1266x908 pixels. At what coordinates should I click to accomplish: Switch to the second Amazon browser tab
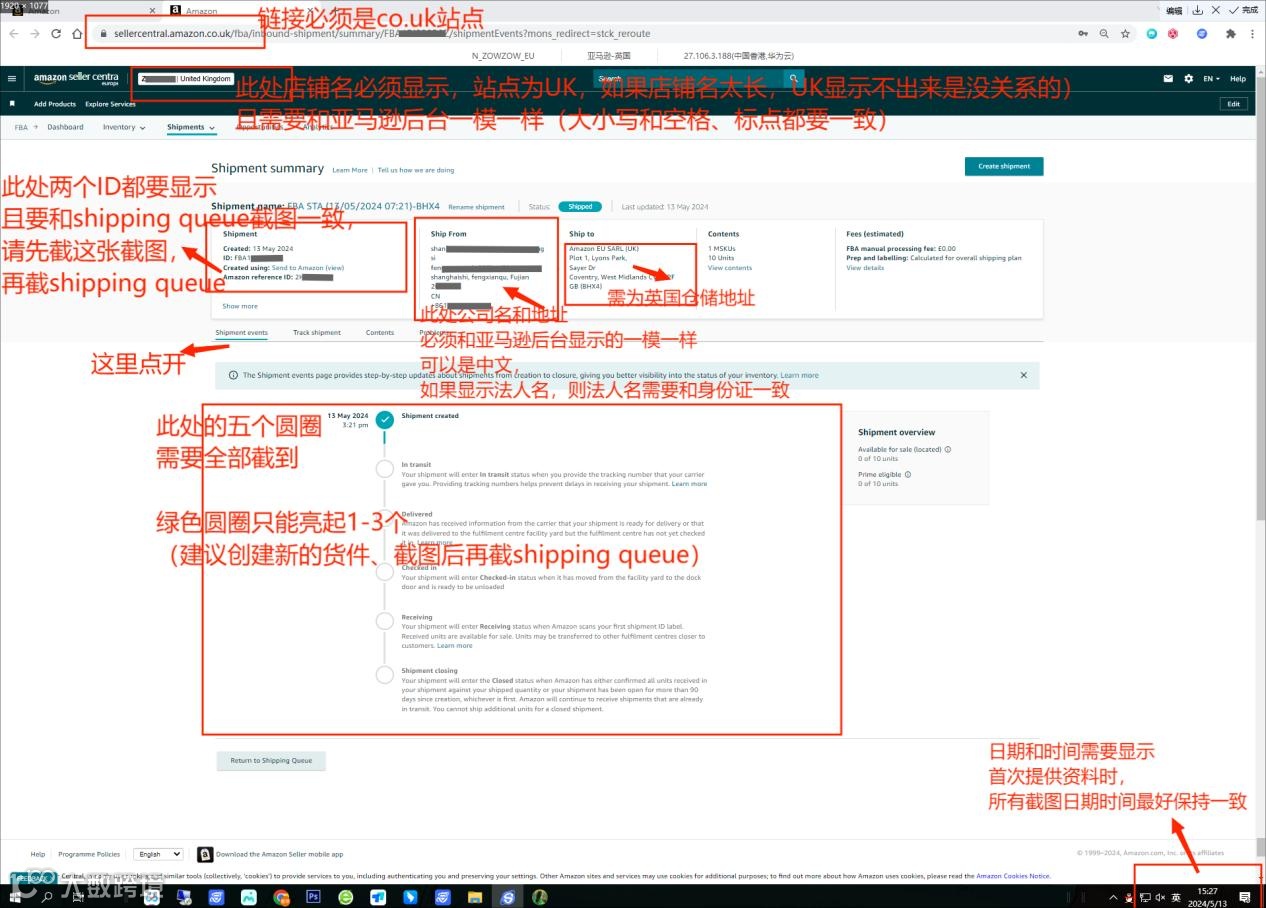pos(240,11)
